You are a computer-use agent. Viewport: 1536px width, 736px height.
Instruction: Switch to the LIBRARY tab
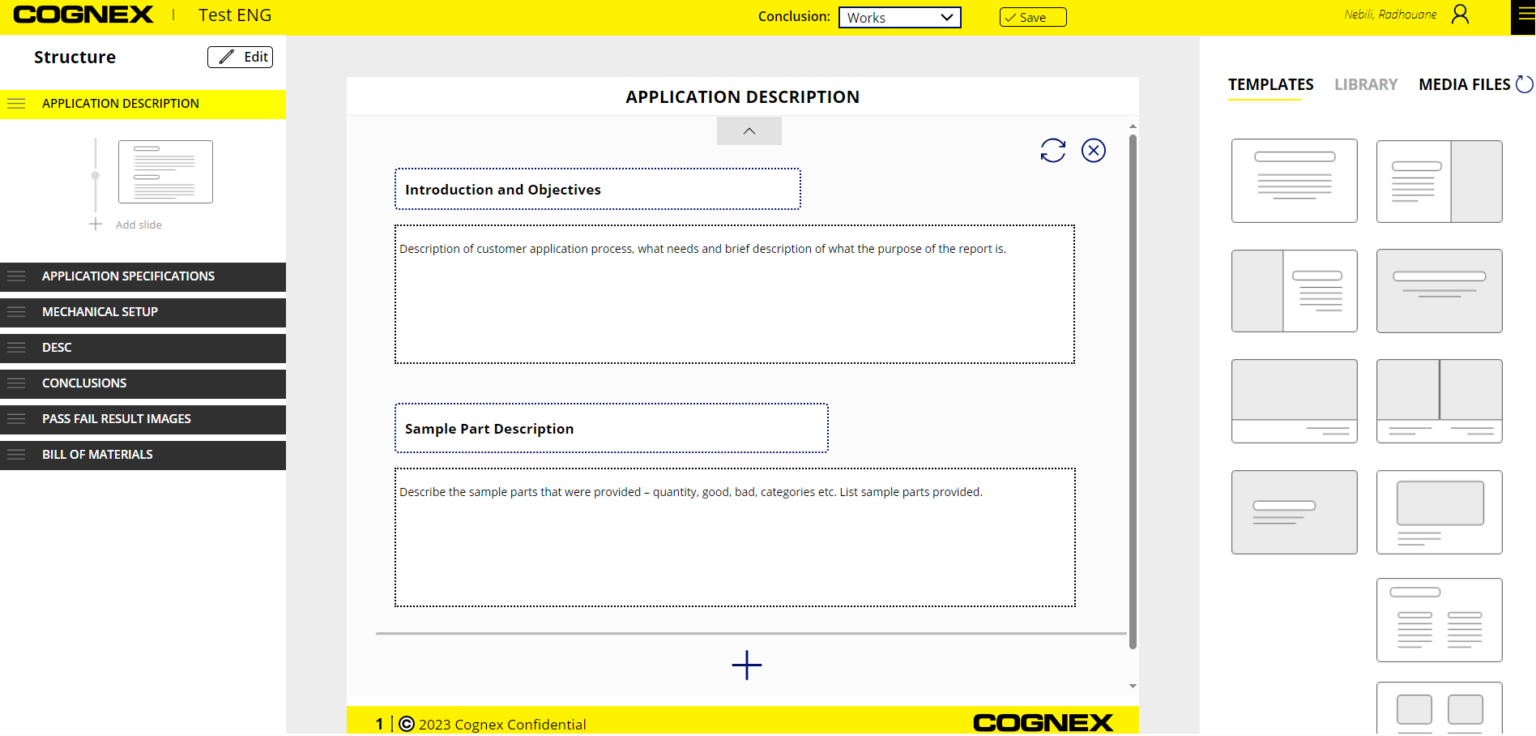click(x=1366, y=85)
